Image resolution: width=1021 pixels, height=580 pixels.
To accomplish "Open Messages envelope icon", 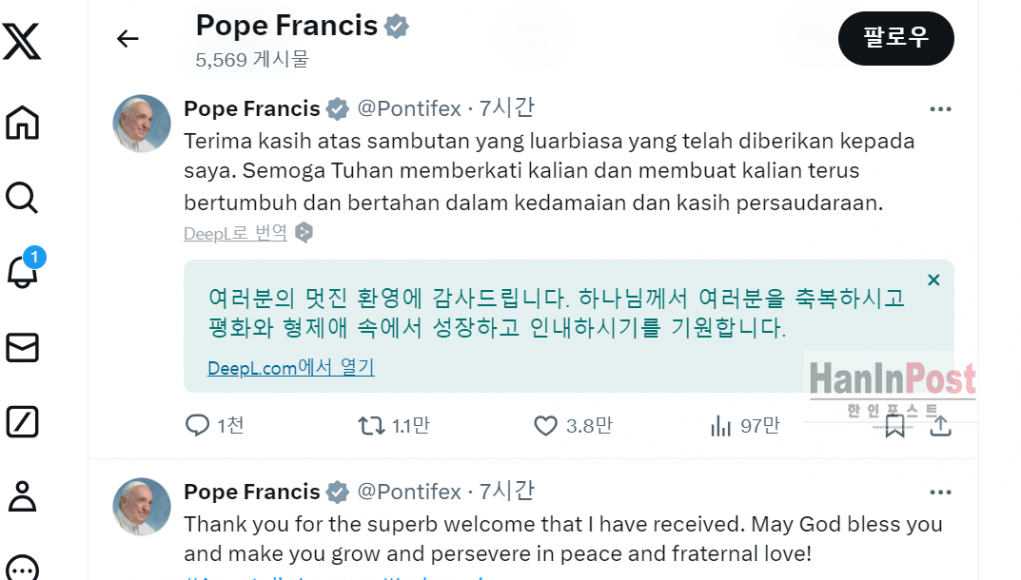I will 22,347.
